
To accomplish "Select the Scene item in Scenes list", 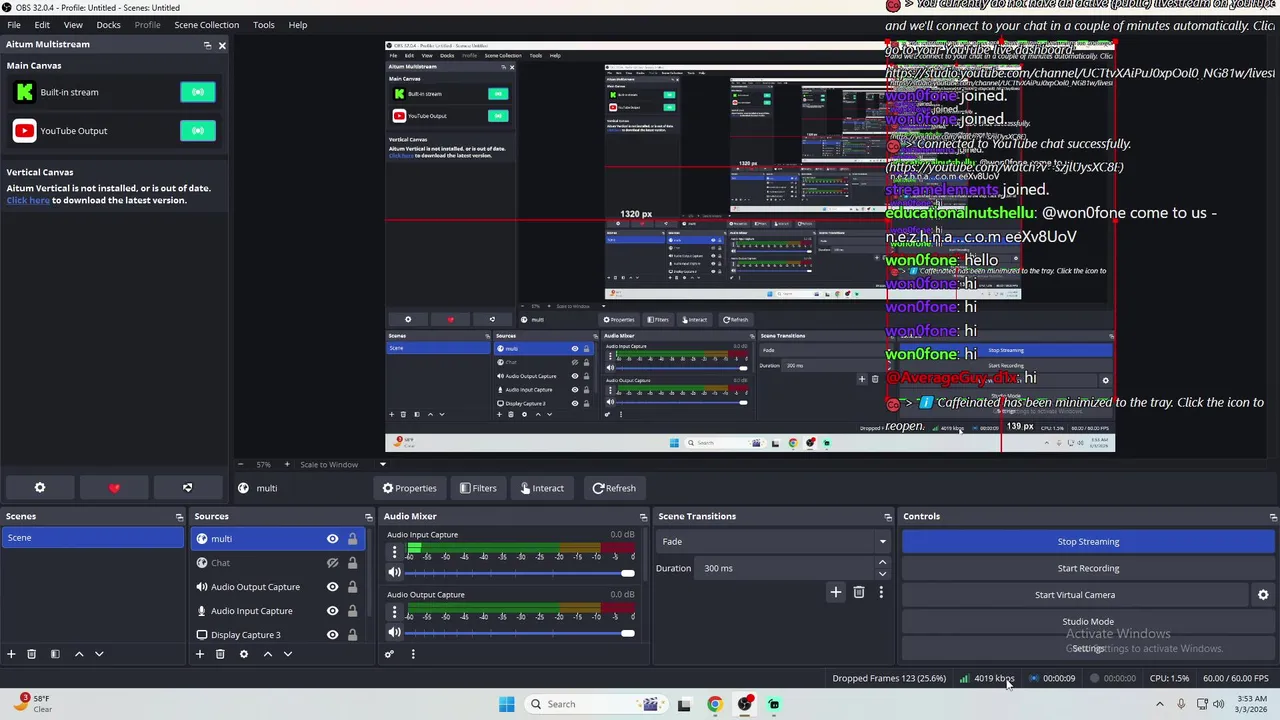I will pyautogui.click(x=93, y=538).
